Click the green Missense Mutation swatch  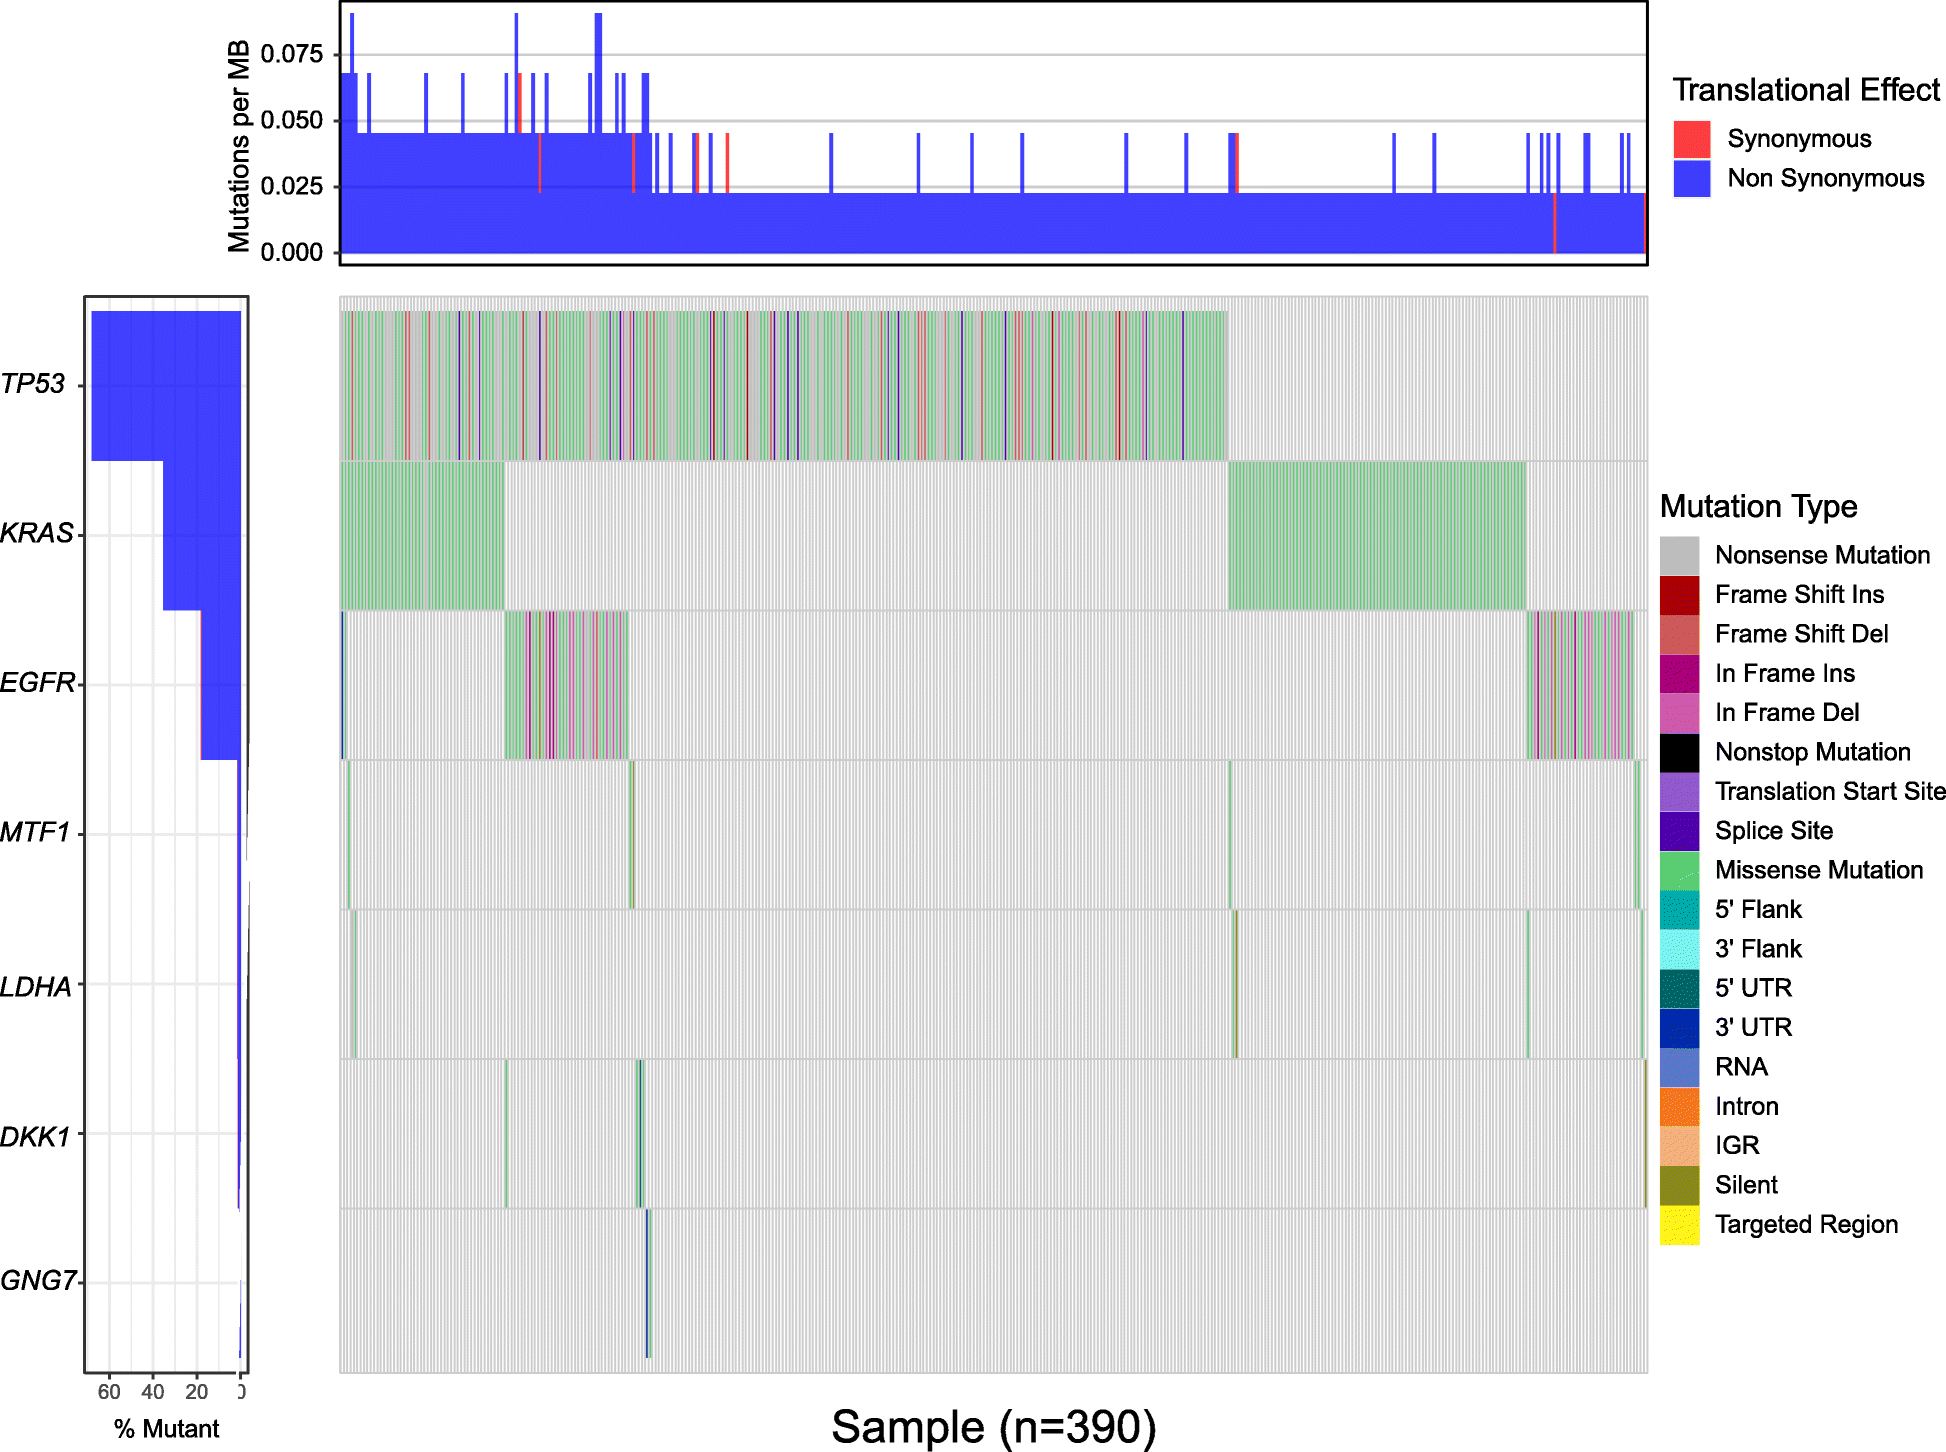coord(1679,870)
